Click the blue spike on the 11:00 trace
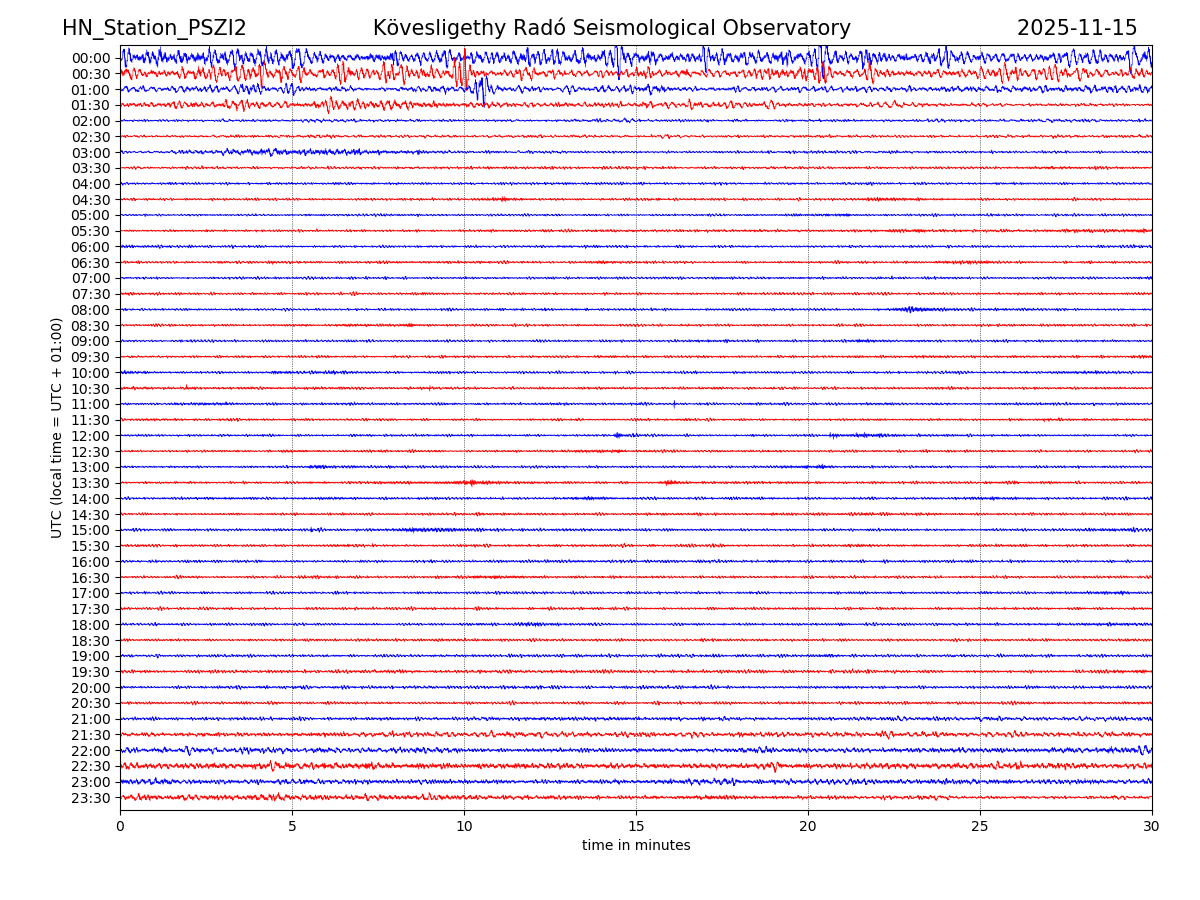Image resolution: width=1200 pixels, height=900 pixels. pyautogui.click(x=674, y=404)
